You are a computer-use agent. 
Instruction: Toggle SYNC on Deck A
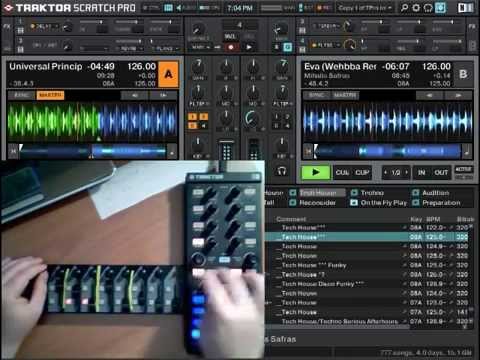pyautogui.click(x=21, y=95)
